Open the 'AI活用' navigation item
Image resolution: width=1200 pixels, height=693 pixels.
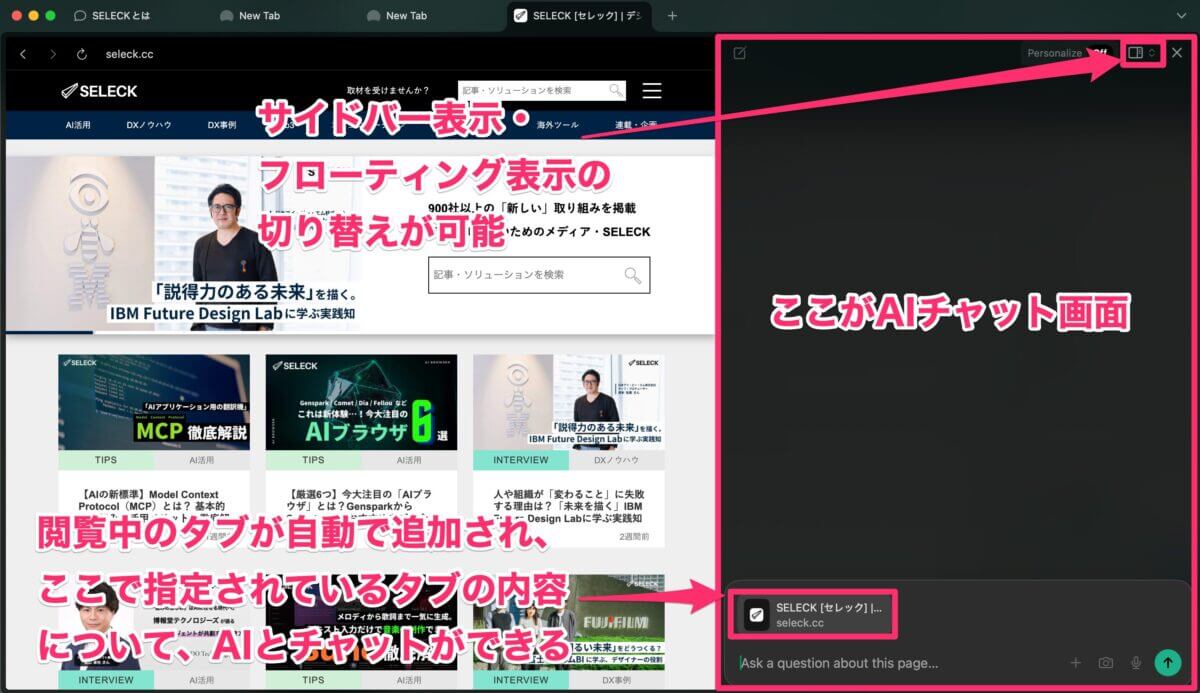(78, 125)
